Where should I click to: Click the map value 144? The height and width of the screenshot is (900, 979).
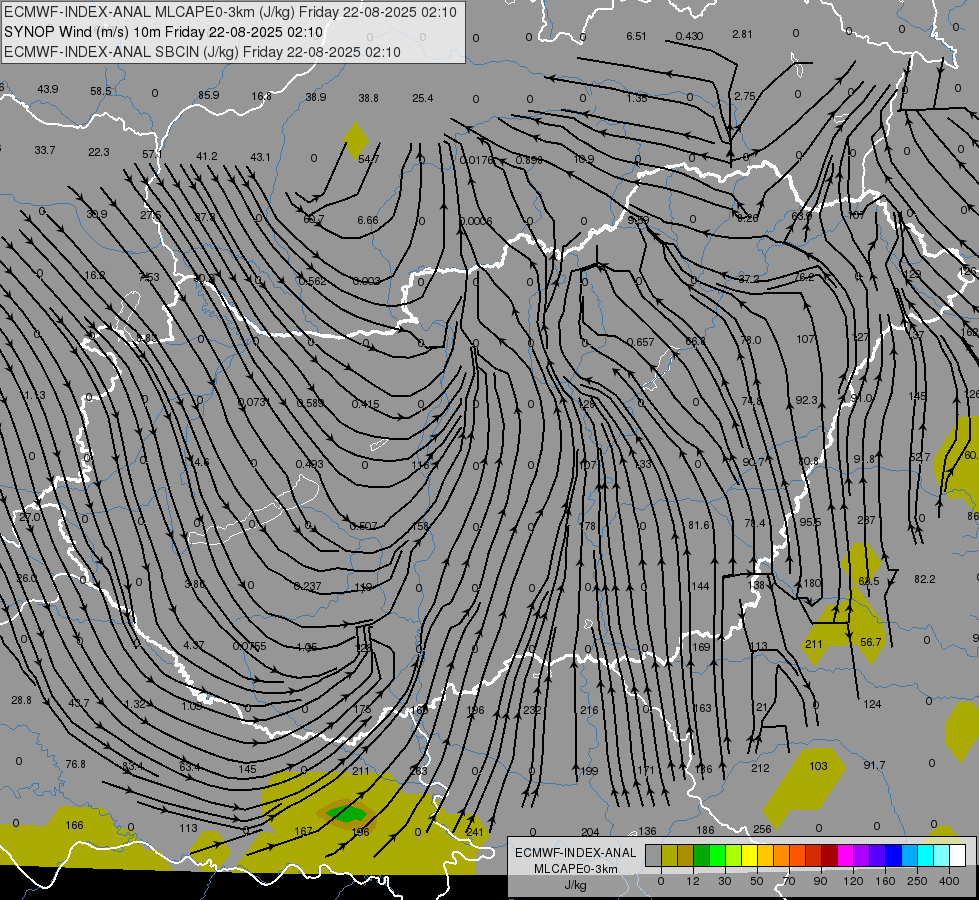(701, 586)
